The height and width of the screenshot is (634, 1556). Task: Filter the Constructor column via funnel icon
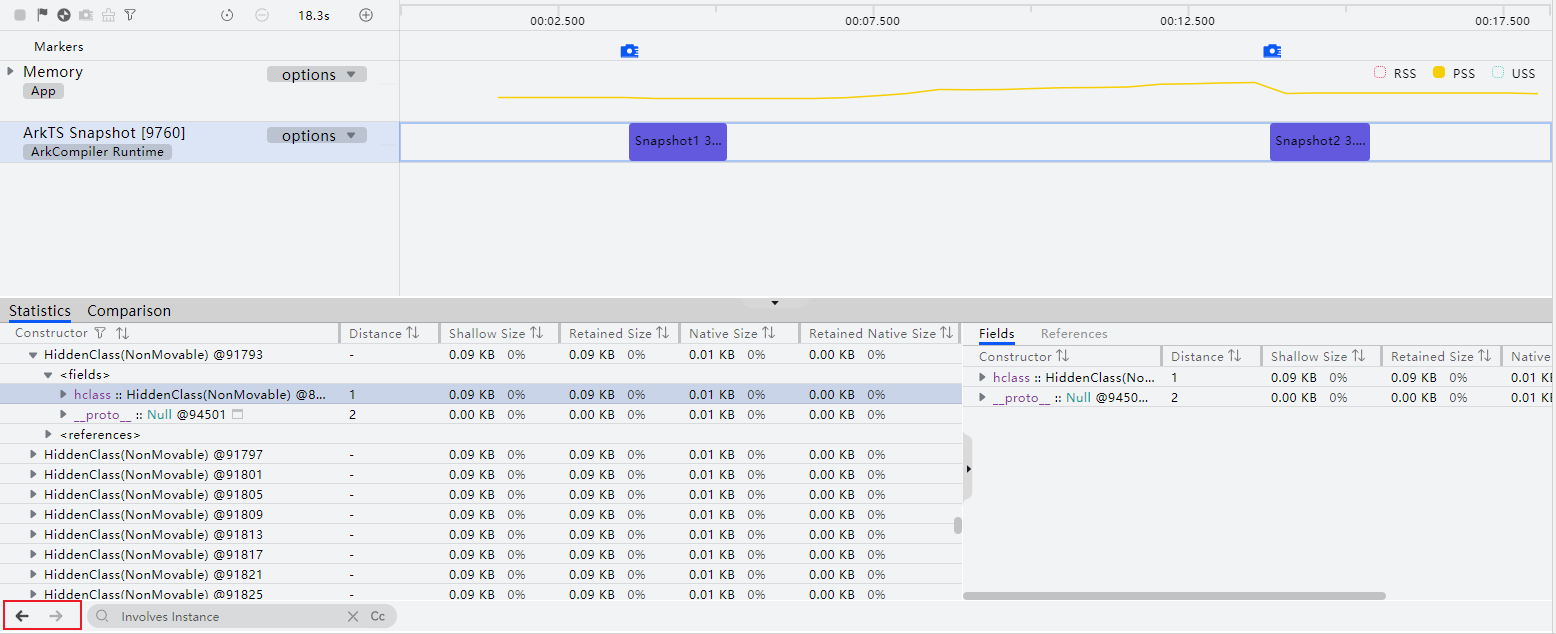pyautogui.click(x=100, y=333)
